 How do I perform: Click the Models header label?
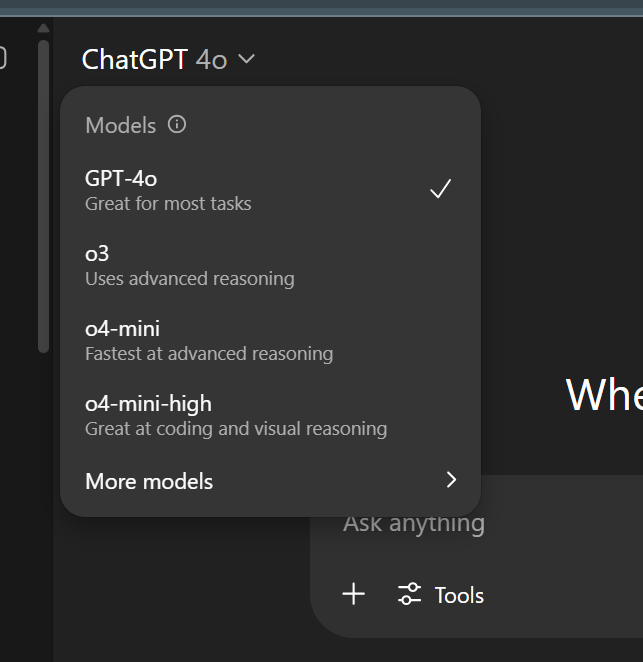pos(121,125)
